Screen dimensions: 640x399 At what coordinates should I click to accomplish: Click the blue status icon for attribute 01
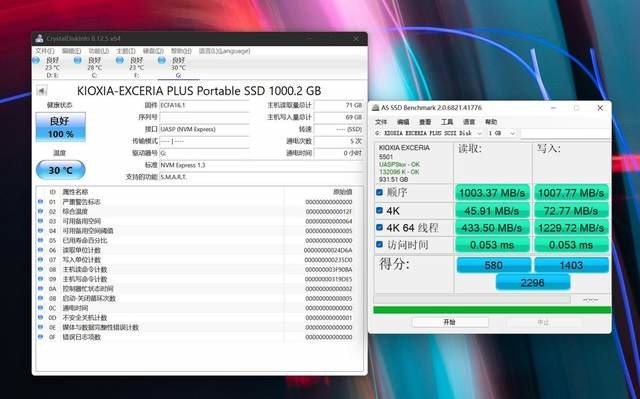pyautogui.click(x=40, y=202)
